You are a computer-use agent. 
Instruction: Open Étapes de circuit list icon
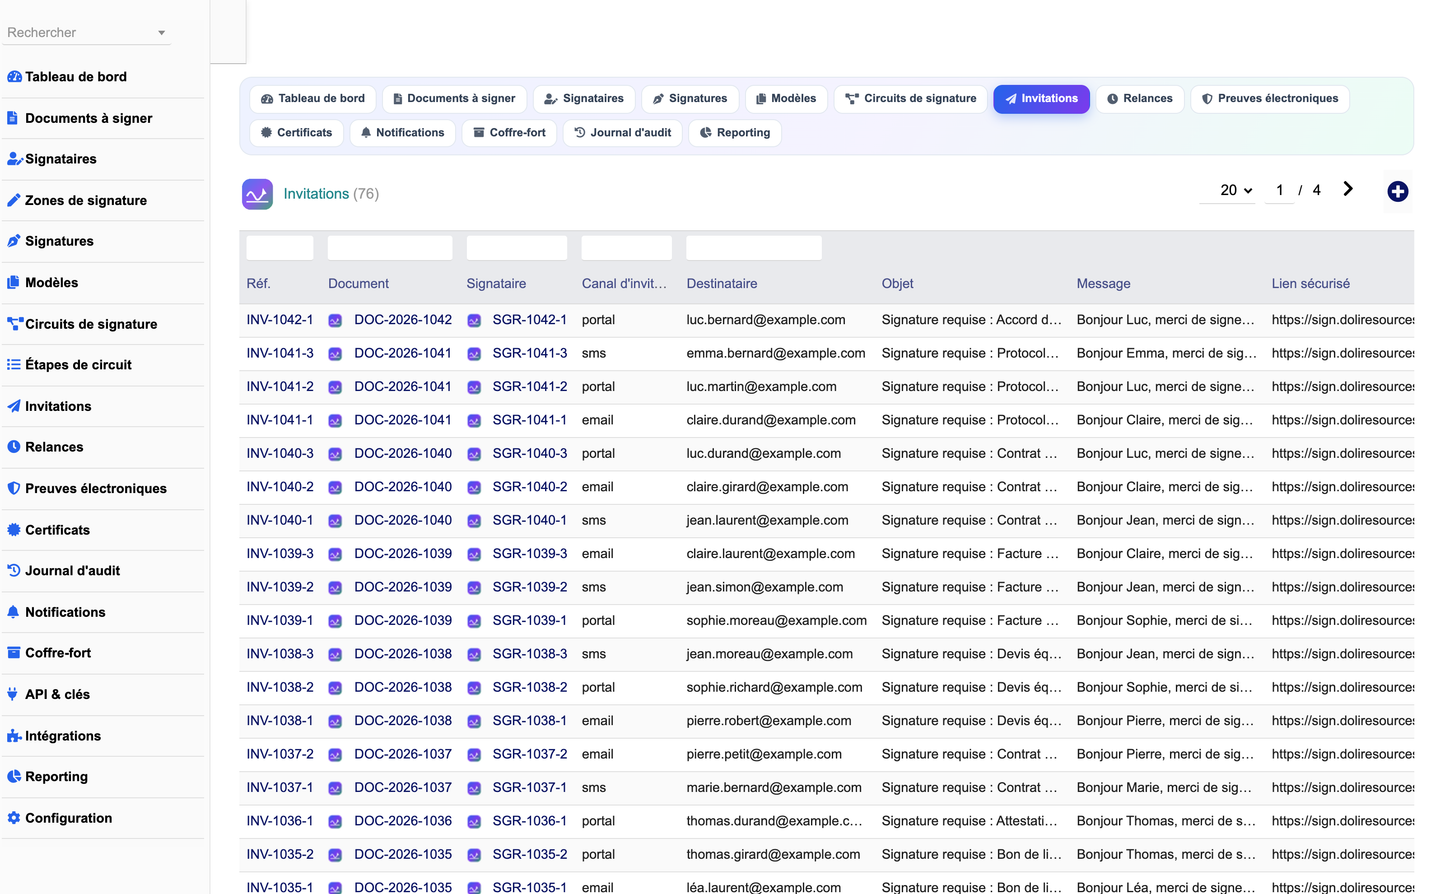tap(14, 365)
